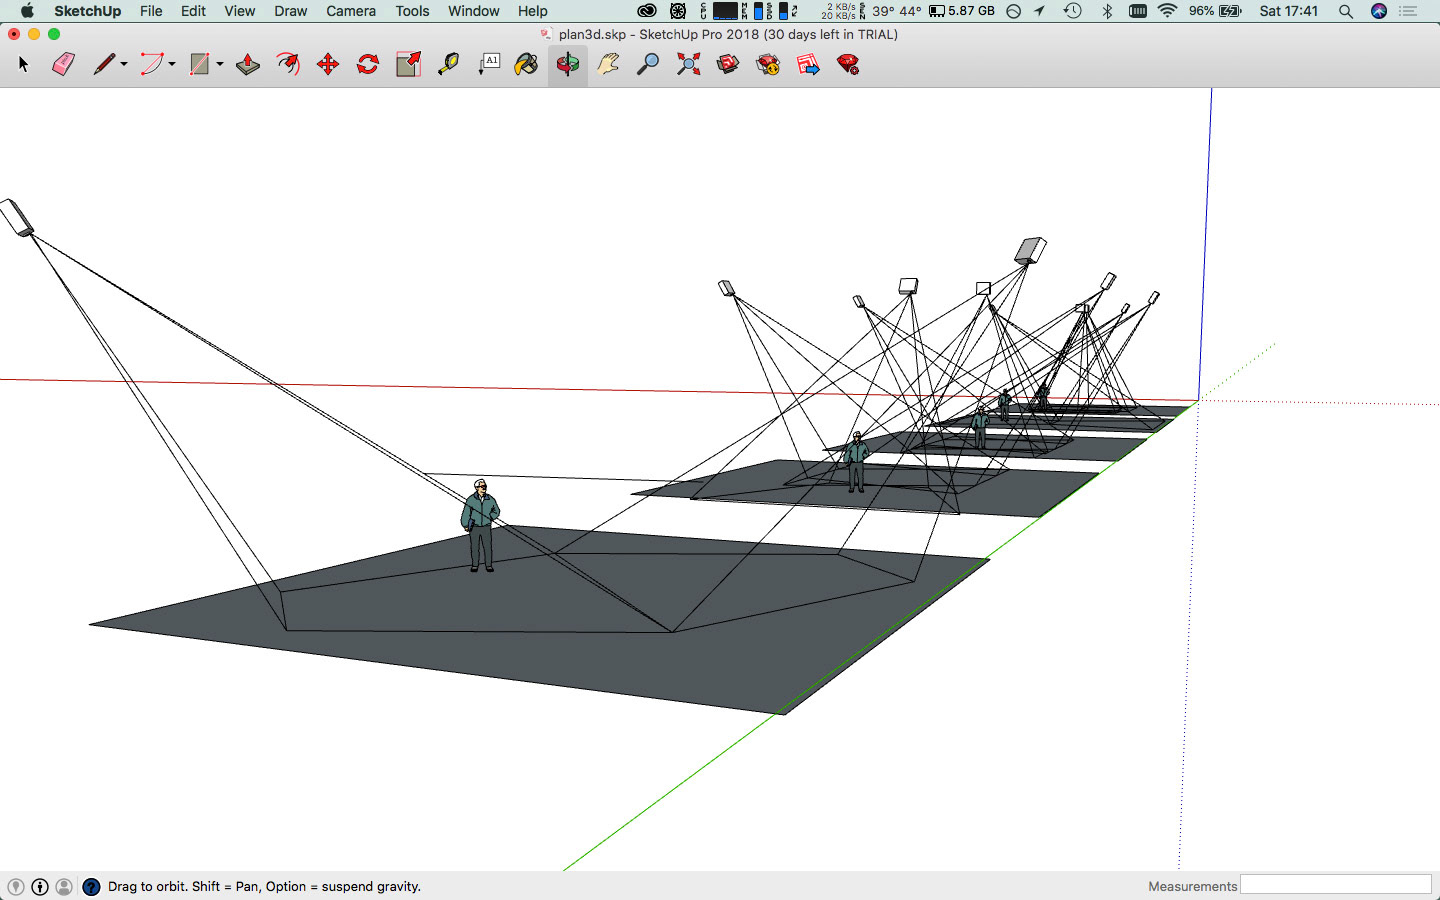Open the Window menu
Screen dimensions: 1440x900
click(474, 11)
